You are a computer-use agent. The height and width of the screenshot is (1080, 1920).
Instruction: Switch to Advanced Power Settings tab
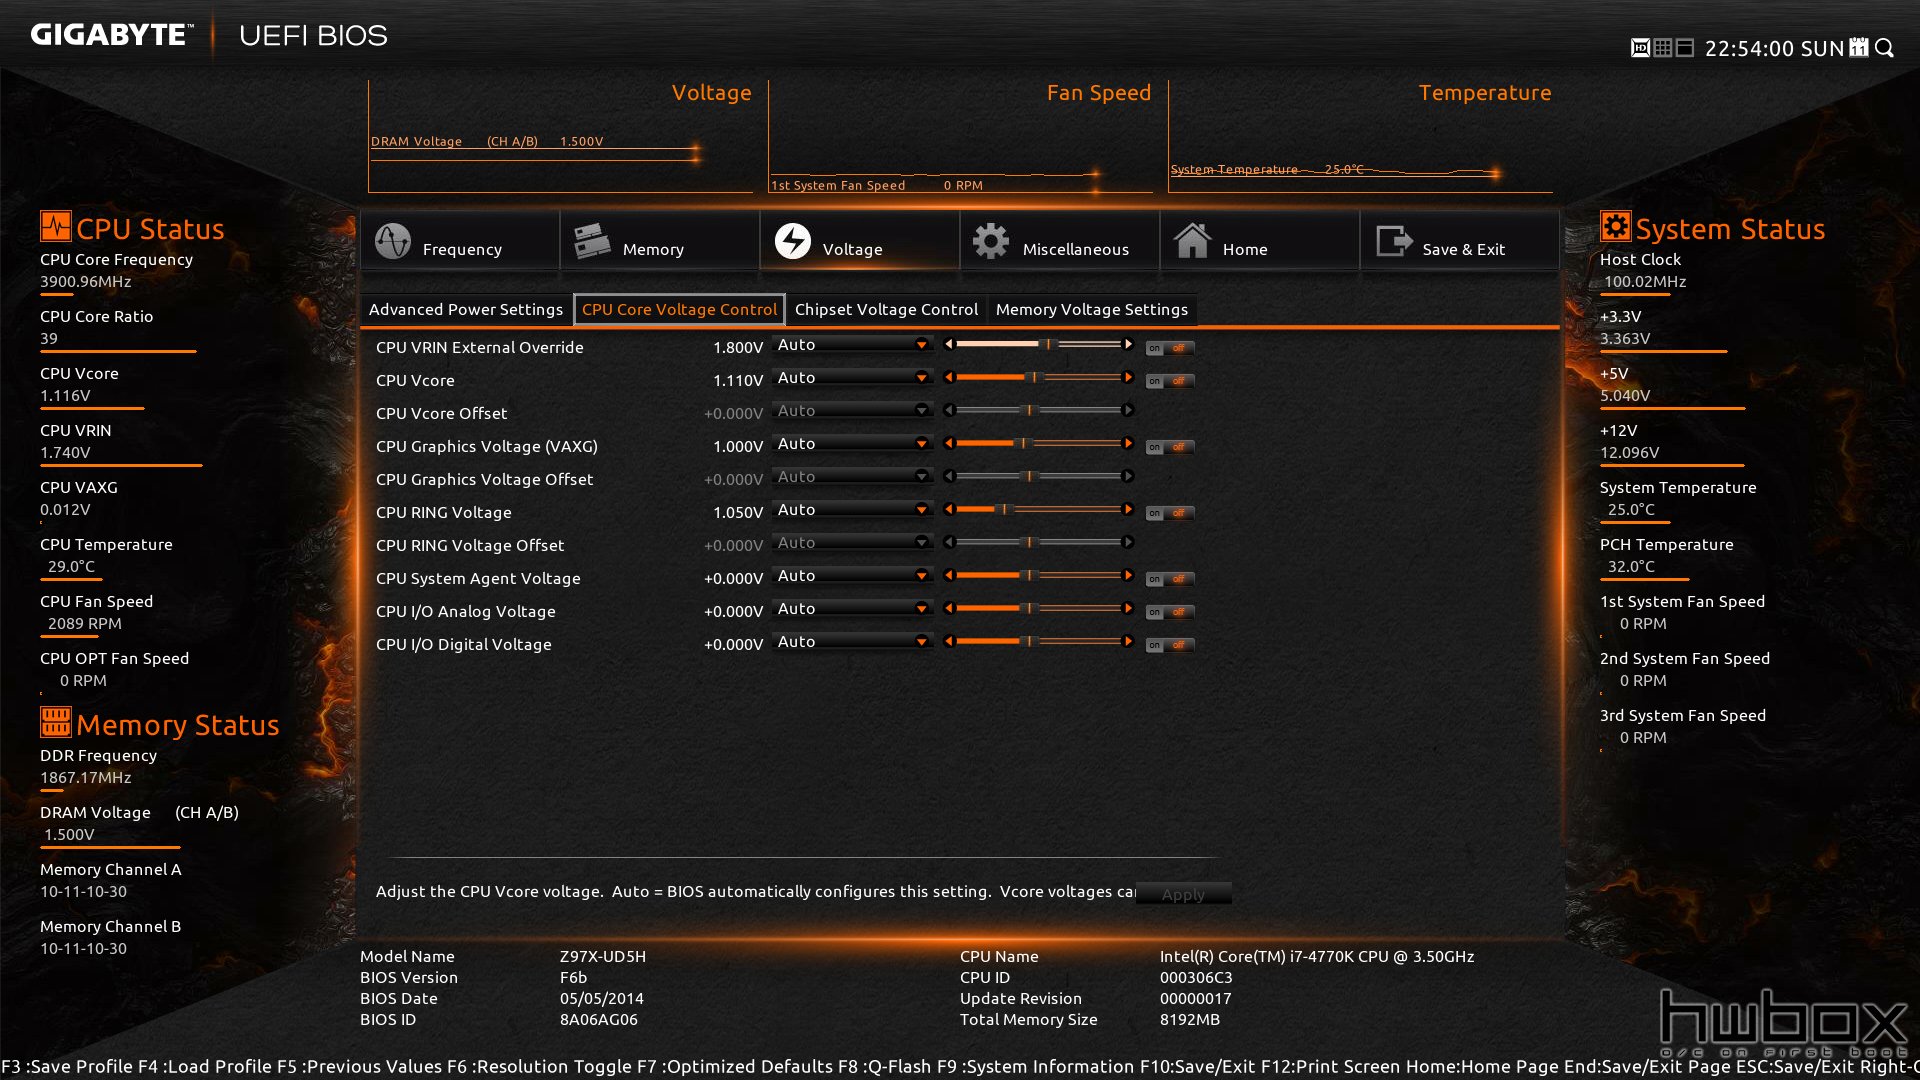(466, 309)
